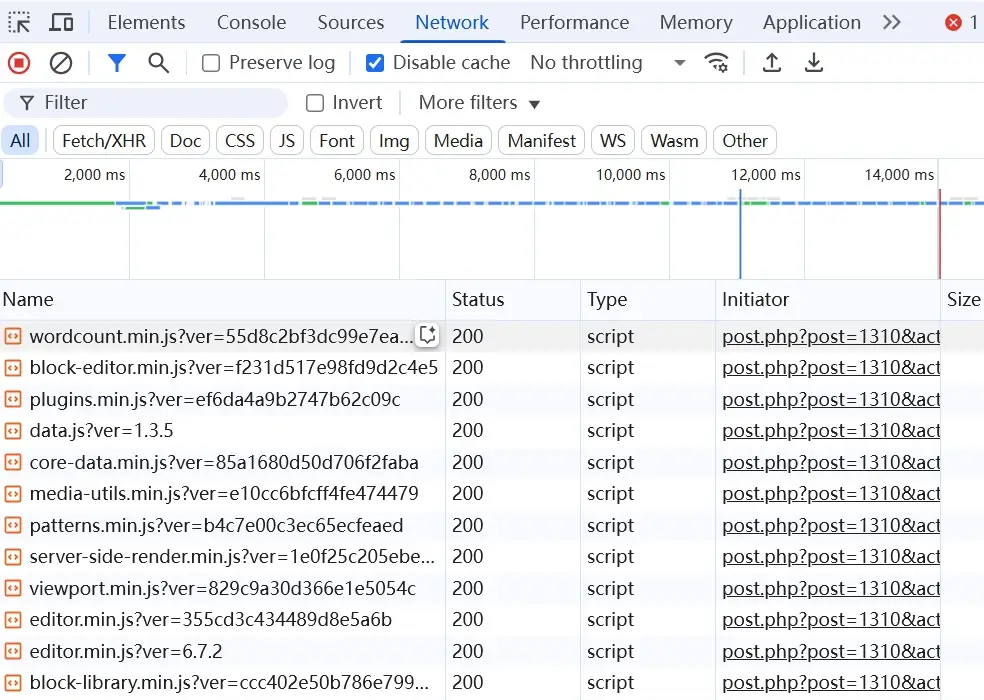
Task: Stop recording network log
Action: coord(19,63)
